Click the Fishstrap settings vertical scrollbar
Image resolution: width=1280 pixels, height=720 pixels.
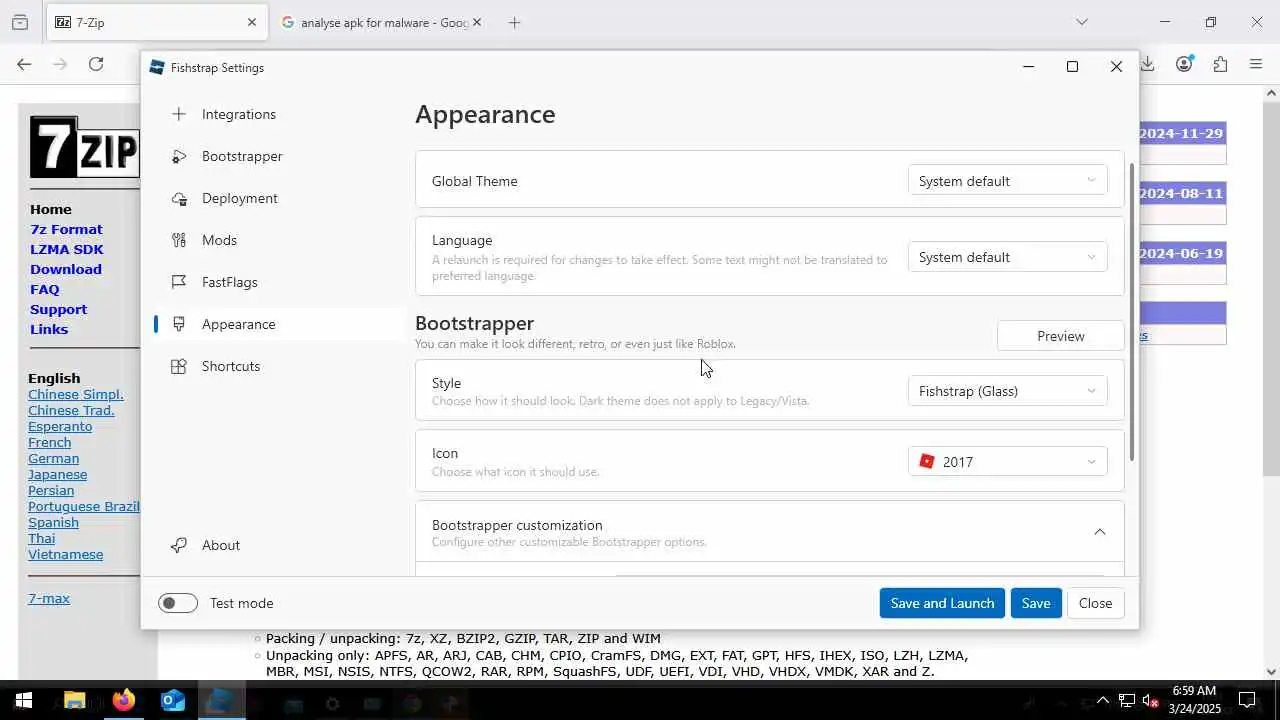(1132, 312)
